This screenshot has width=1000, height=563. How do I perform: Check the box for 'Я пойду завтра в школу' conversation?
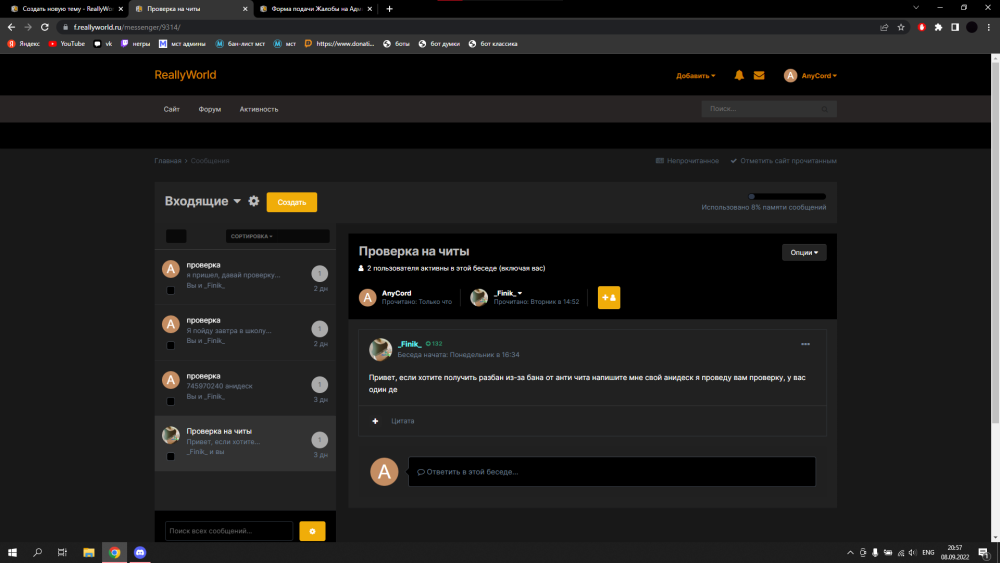[x=170, y=346]
